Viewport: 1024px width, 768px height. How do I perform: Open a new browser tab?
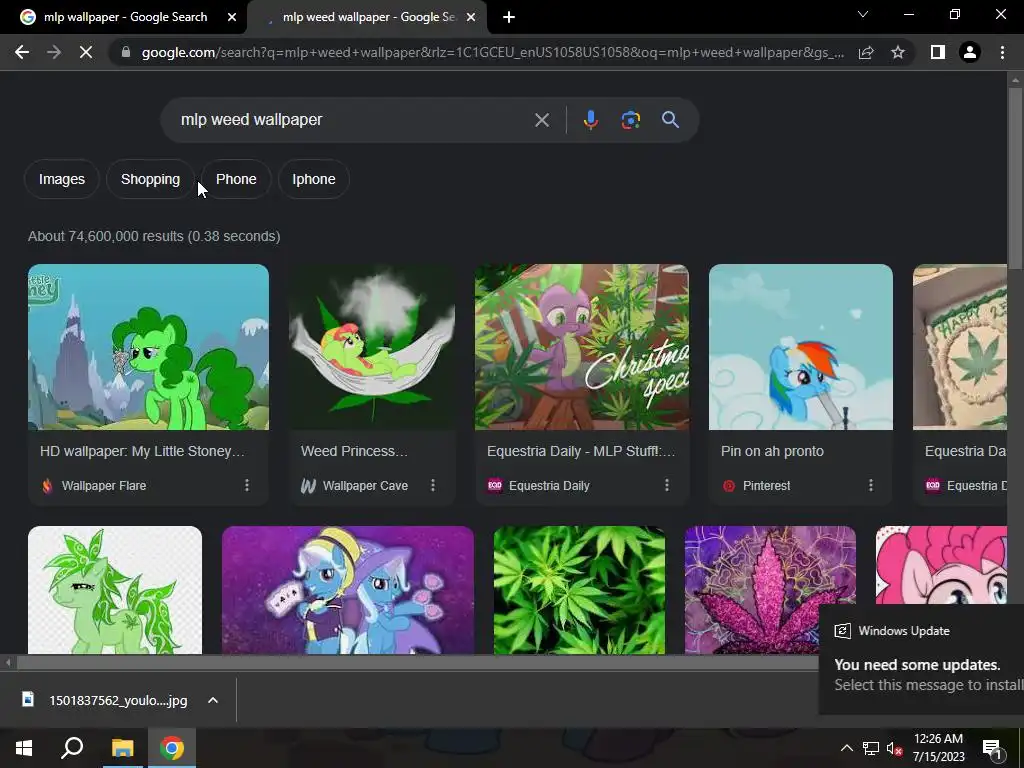click(509, 17)
